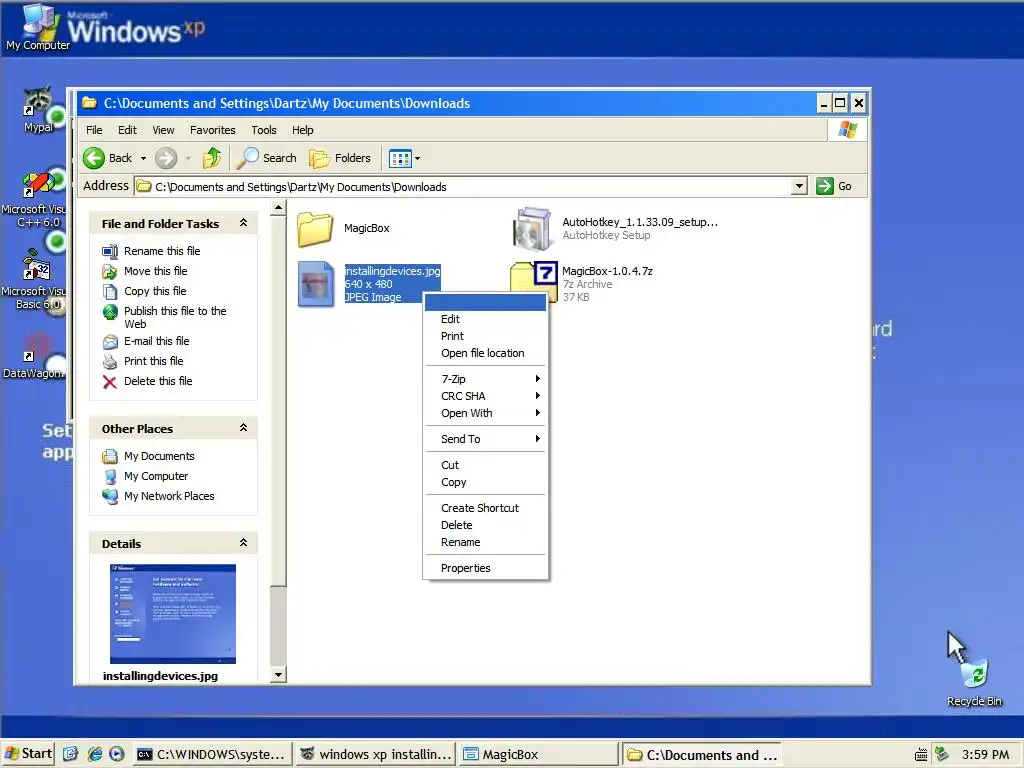This screenshot has width=1024, height=768.
Task: Collapse the Other Places panel
Action: coord(243,428)
